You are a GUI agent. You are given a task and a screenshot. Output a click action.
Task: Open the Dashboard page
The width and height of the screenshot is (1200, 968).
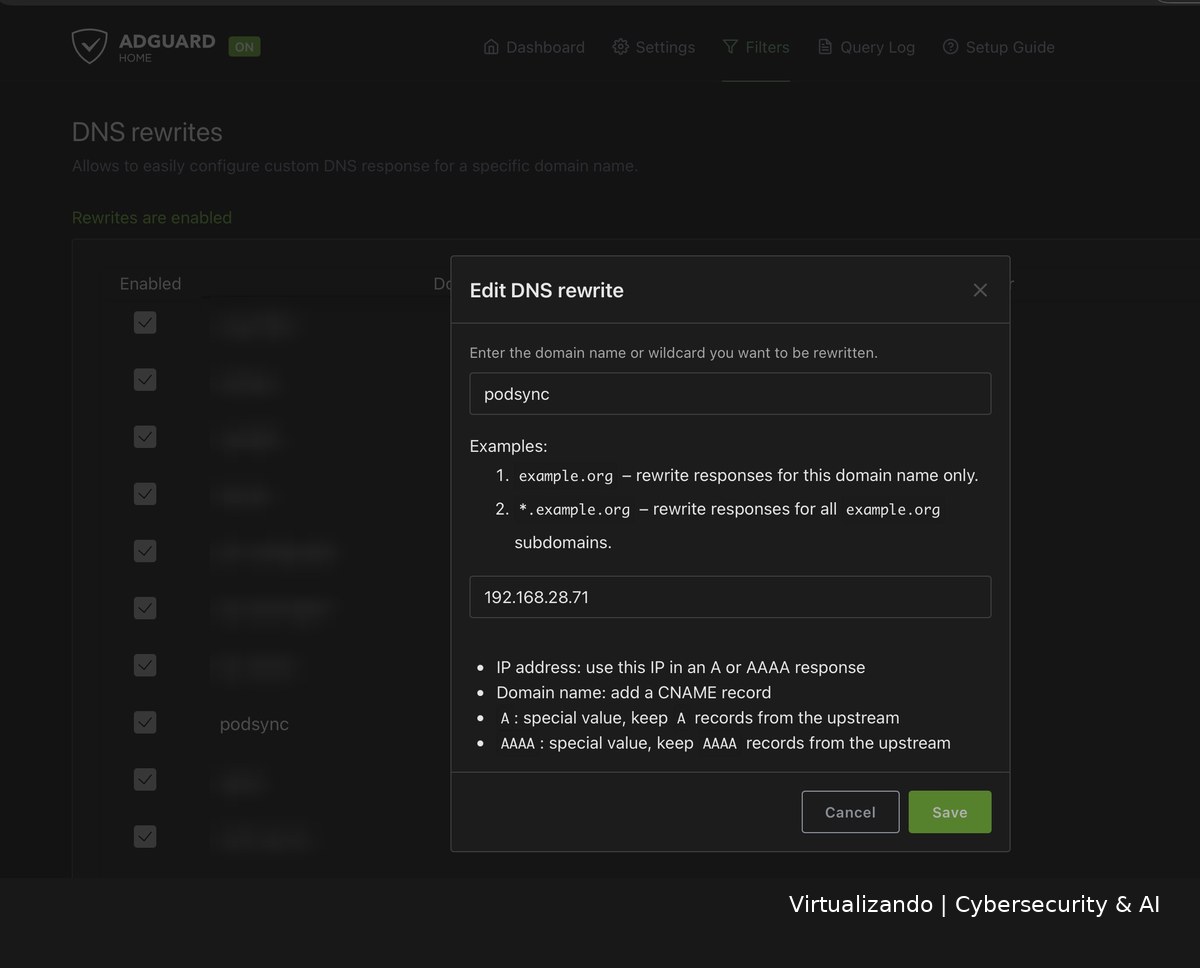(x=534, y=47)
